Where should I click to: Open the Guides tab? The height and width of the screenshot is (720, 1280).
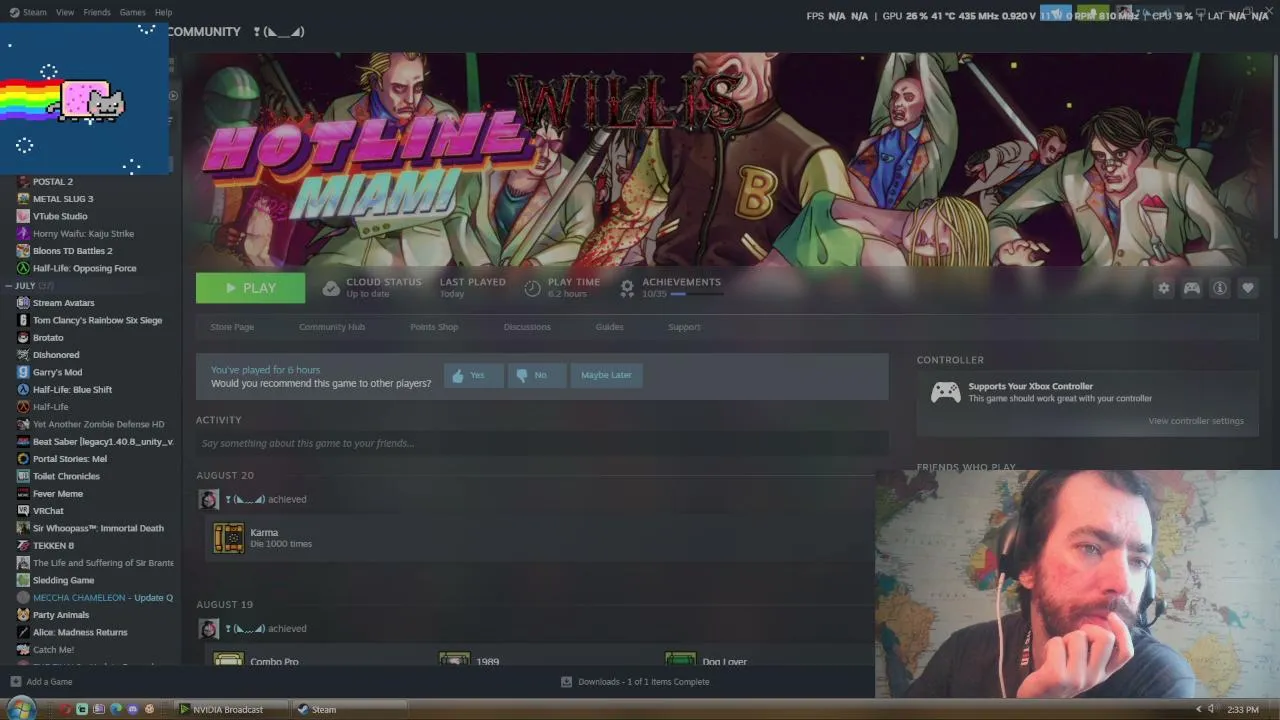pos(609,327)
